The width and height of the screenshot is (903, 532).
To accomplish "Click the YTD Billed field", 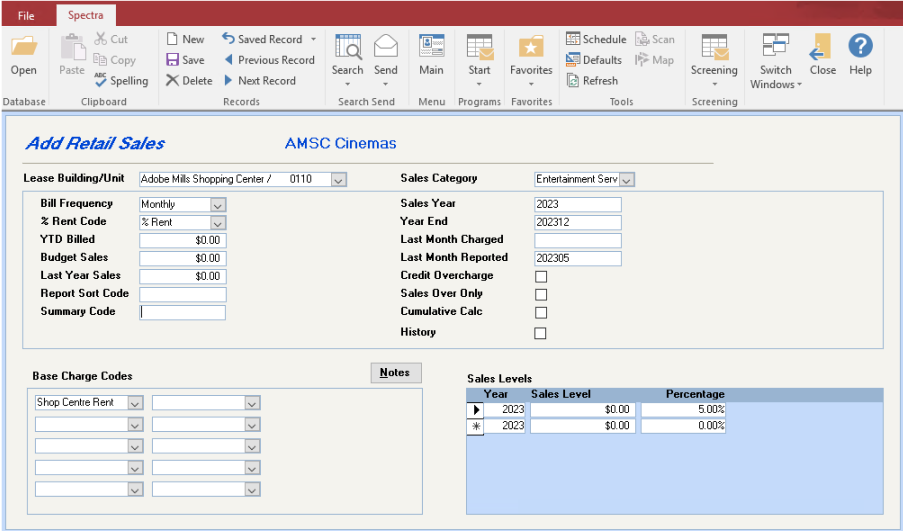I will point(183,240).
